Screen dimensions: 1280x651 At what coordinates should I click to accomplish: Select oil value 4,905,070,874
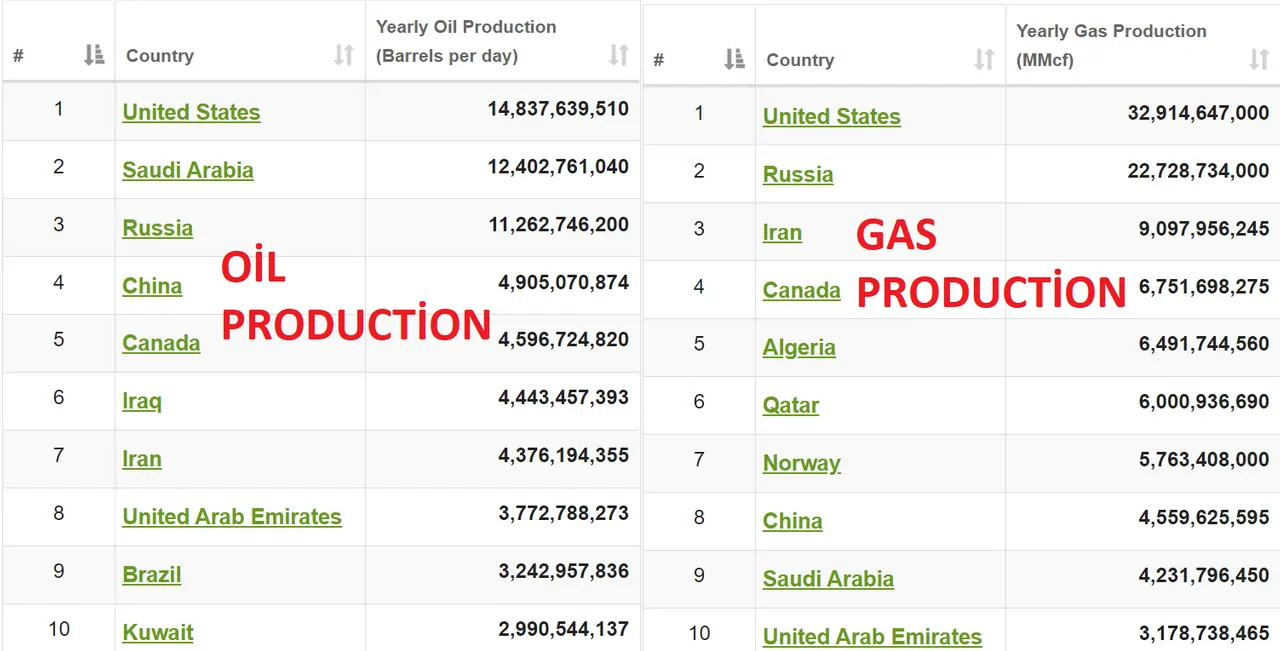point(563,282)
